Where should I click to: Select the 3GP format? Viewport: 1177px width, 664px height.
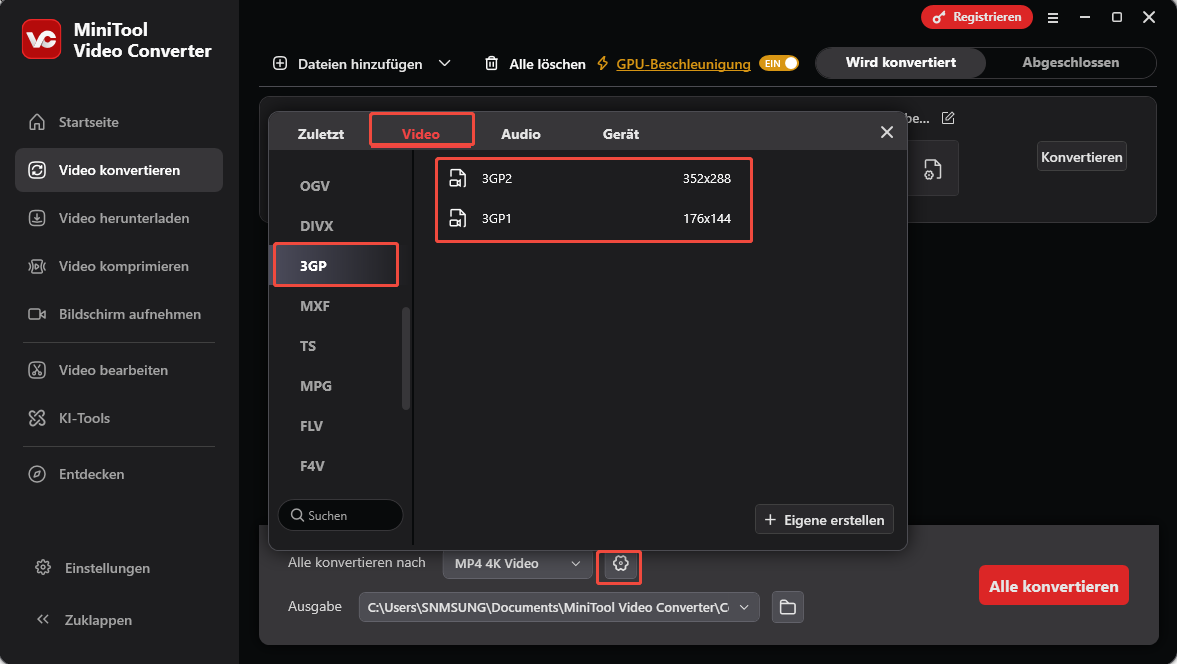pos(336,266)
